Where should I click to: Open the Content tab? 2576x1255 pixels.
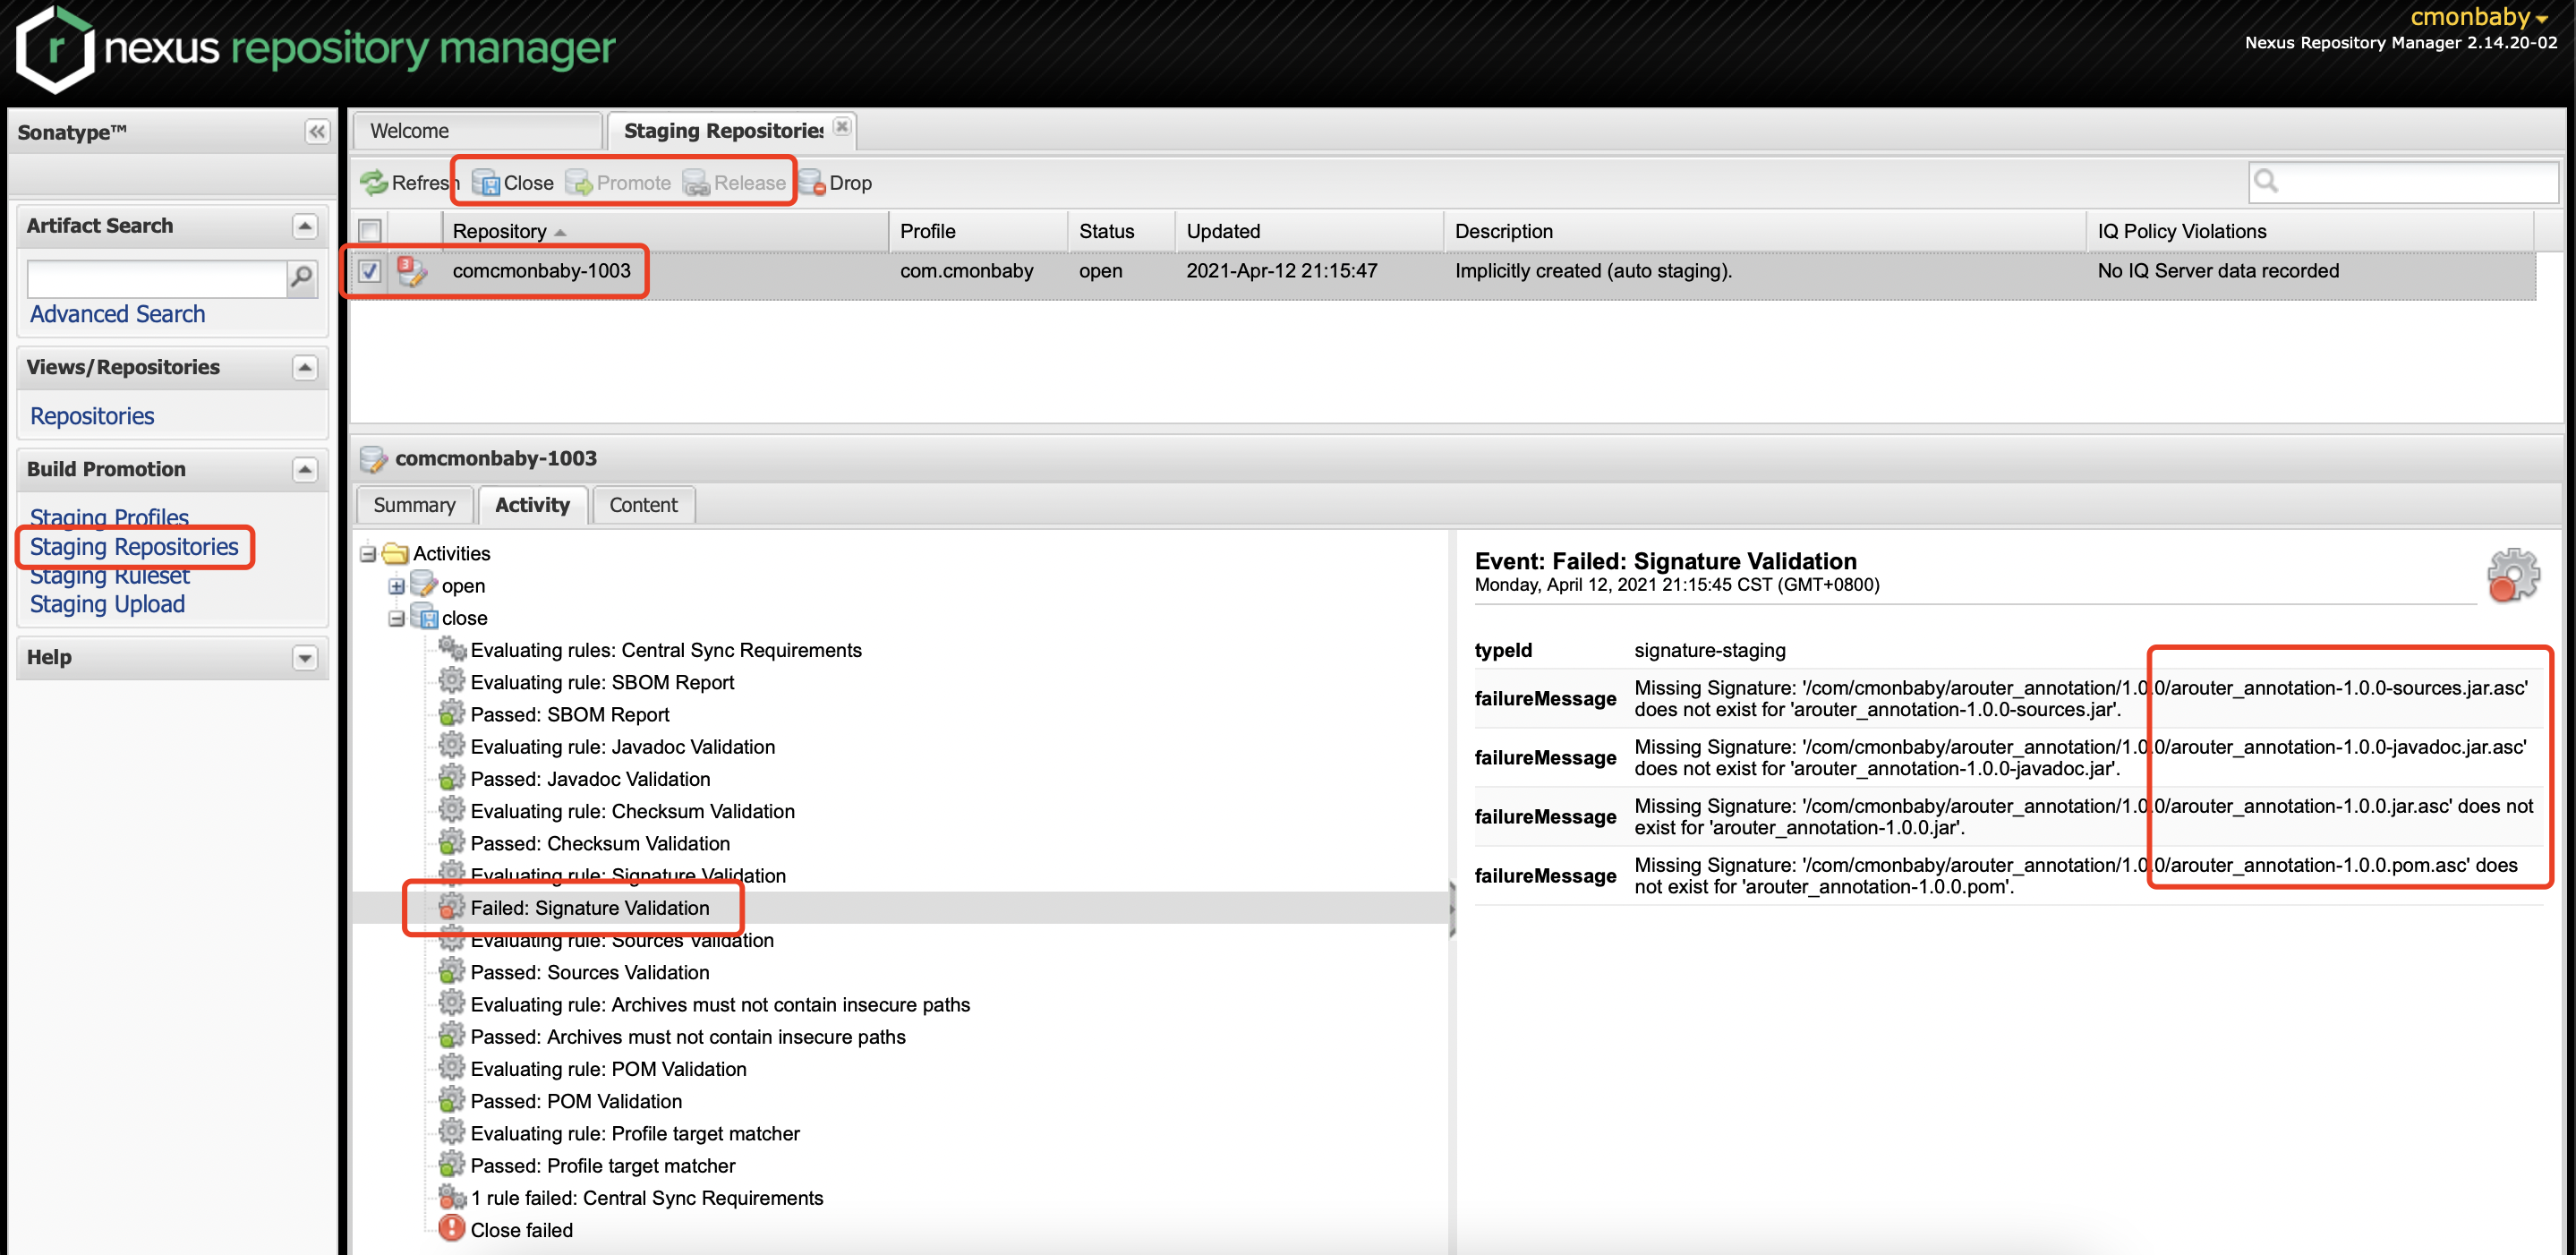643,505
